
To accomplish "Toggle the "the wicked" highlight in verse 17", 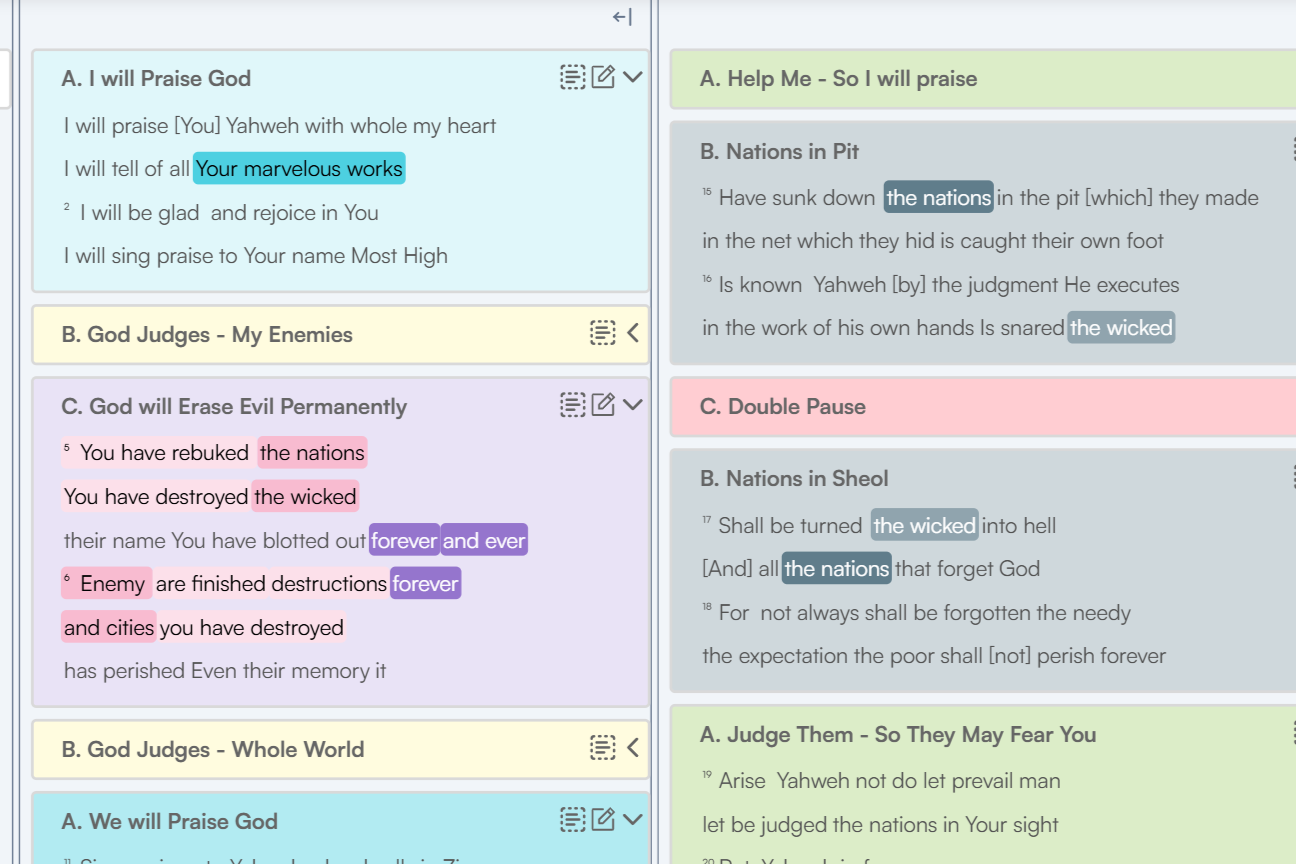I will (923, 525).
